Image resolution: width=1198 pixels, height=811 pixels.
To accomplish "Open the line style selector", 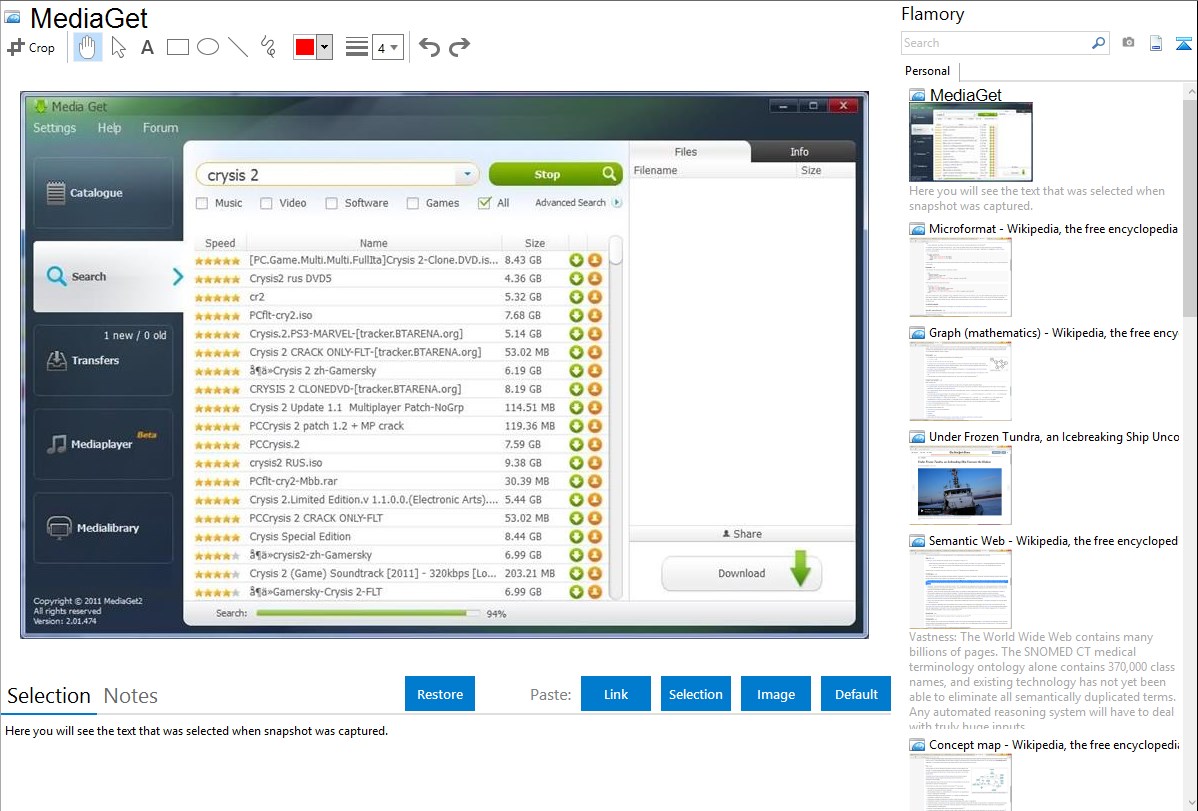I will 357,47.
